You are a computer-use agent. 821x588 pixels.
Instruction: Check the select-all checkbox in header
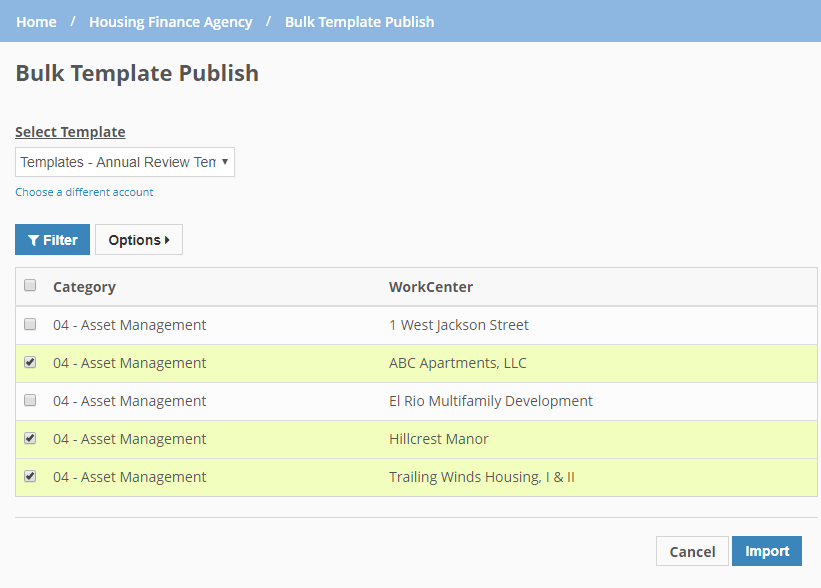pyautogui.click(x=29, y=285)
